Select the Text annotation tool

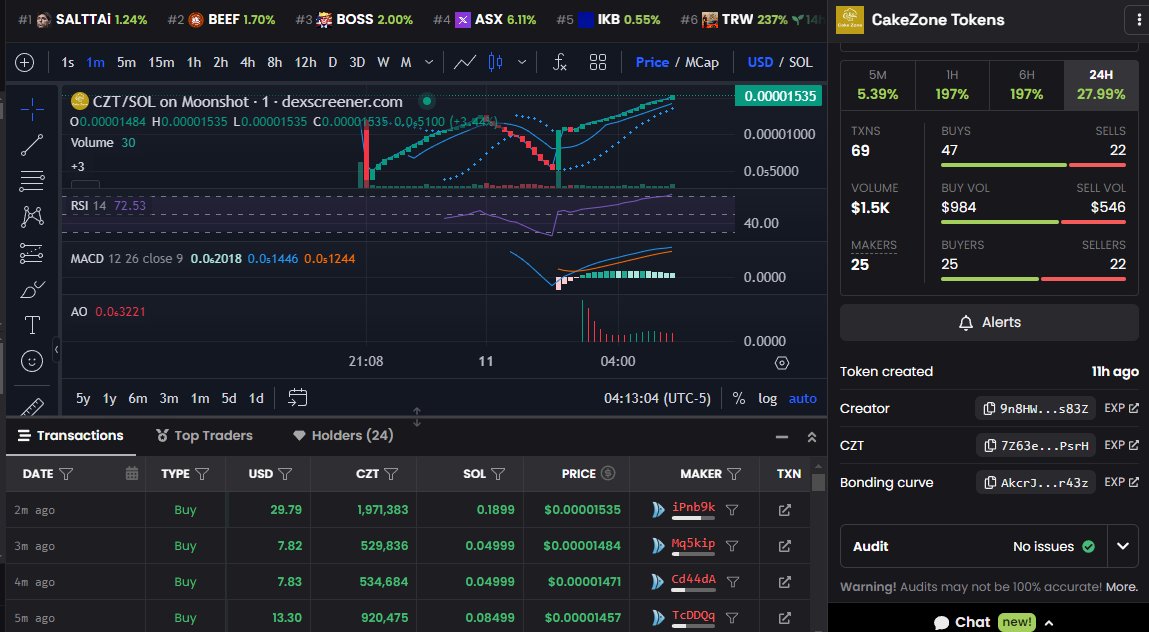[32, 325]
